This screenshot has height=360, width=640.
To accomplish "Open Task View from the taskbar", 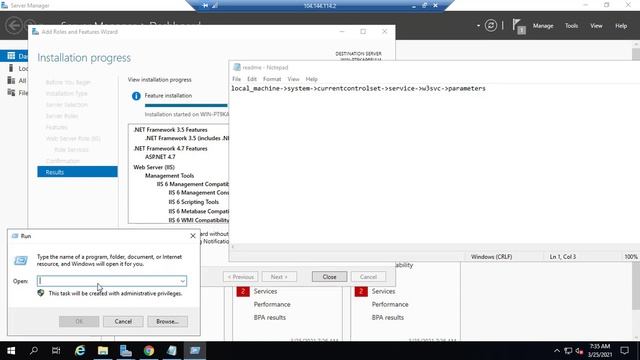I will 56,351.
